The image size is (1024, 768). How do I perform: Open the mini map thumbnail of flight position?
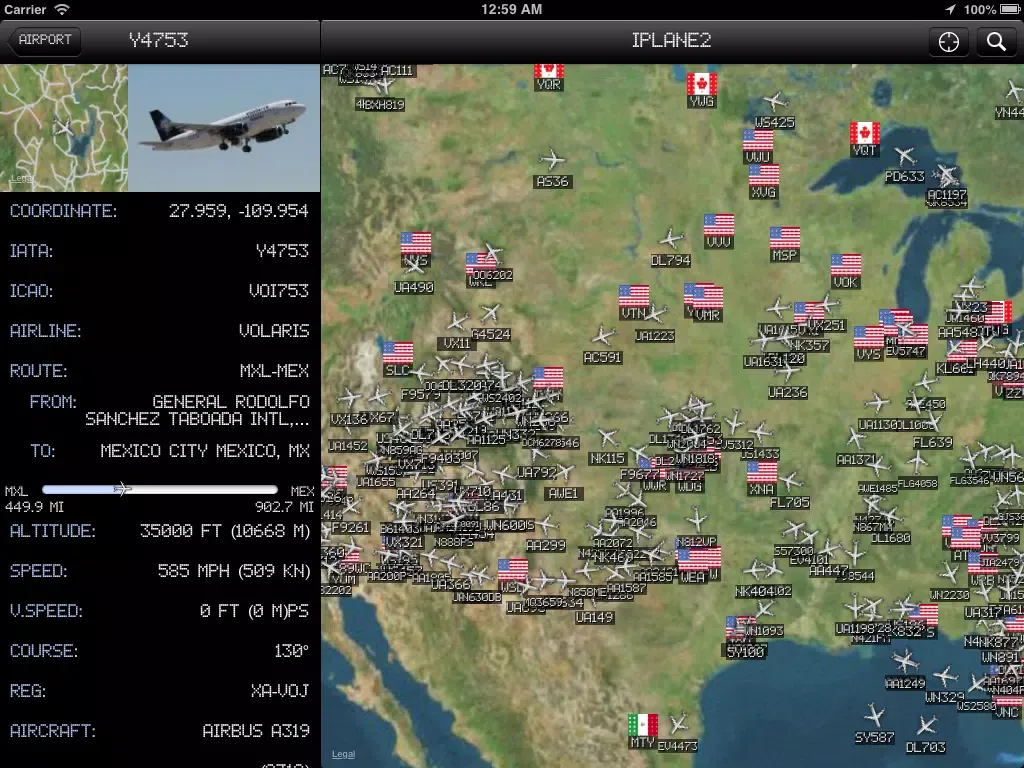64,128
